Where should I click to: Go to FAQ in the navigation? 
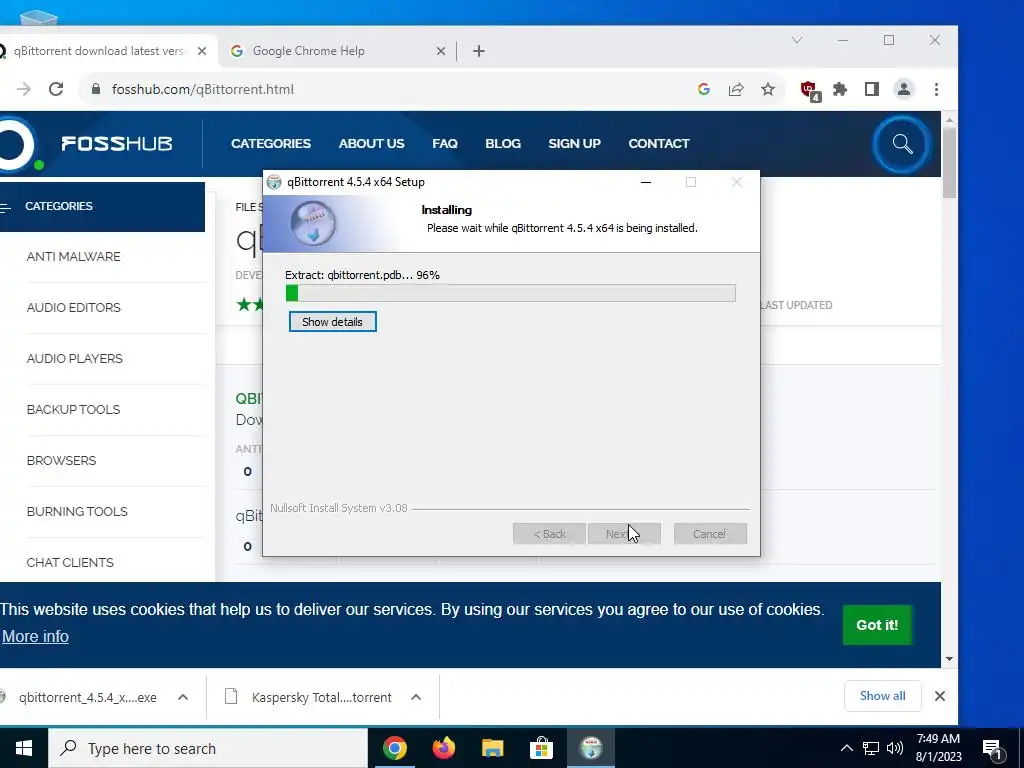[x=445, y=144]
